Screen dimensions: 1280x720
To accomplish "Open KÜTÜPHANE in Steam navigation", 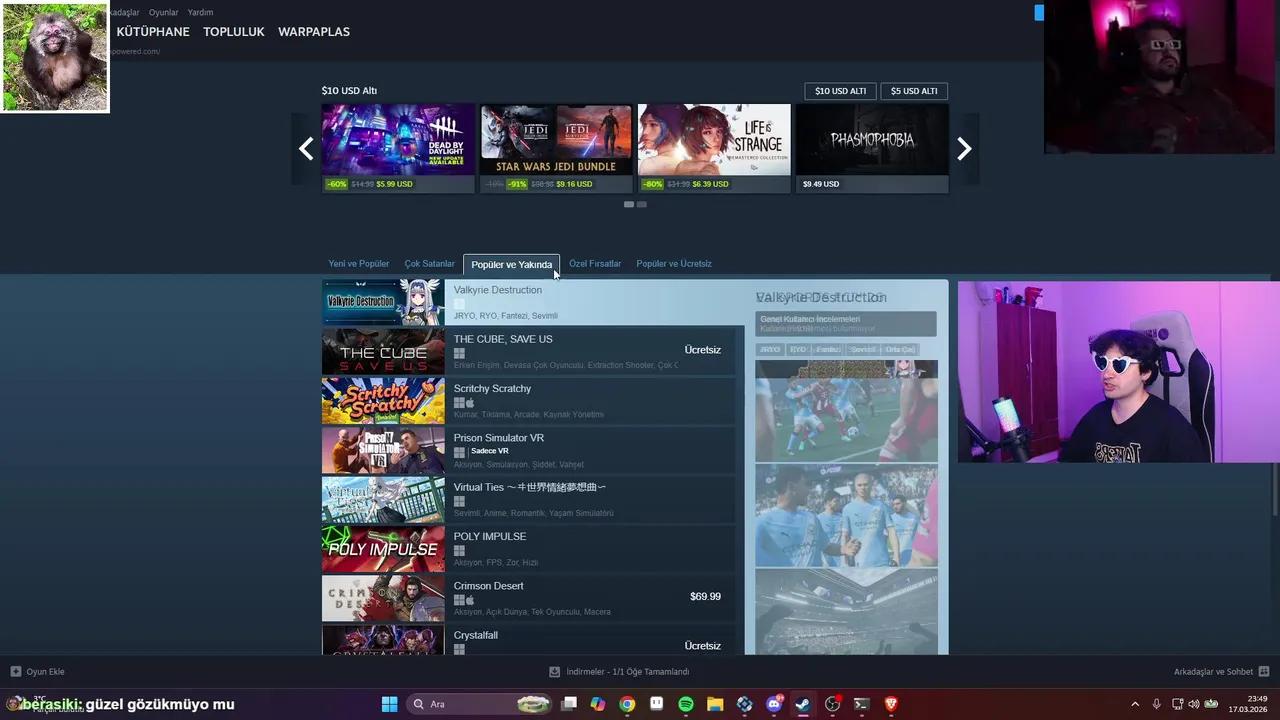I will coord(153,32).
